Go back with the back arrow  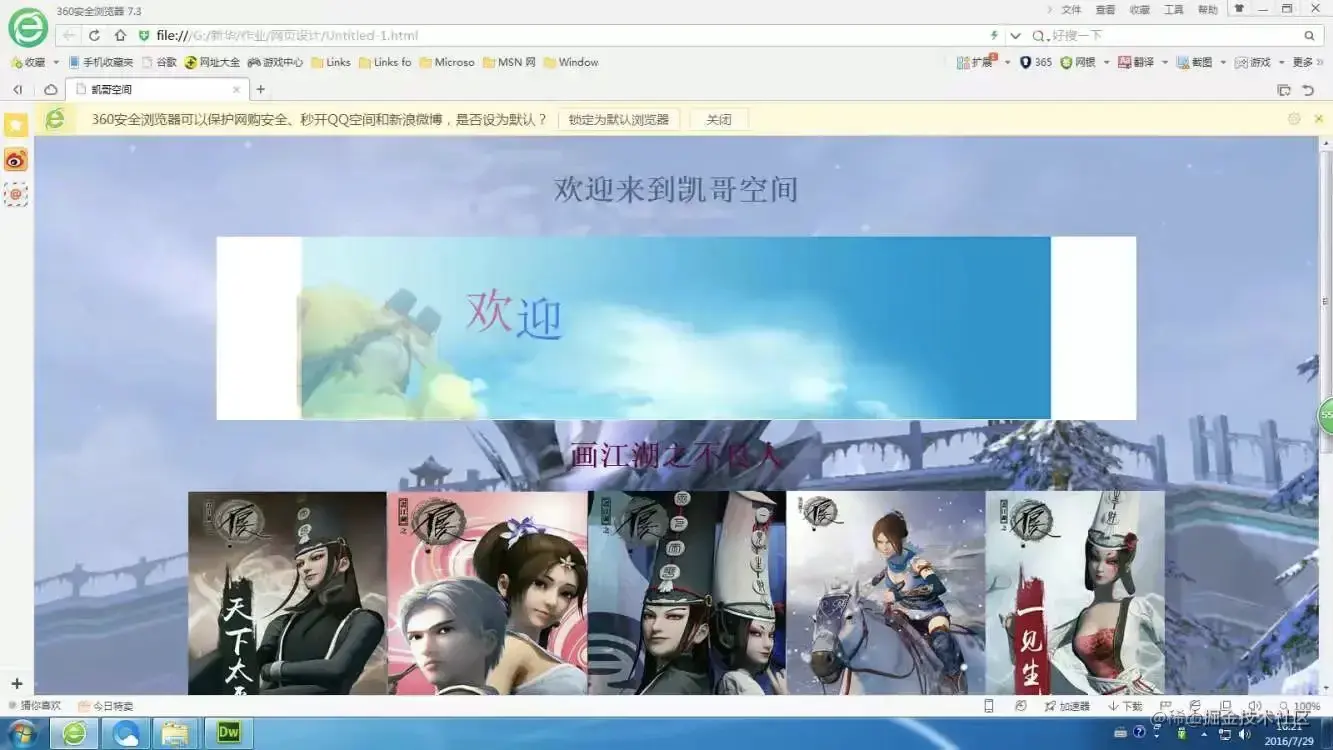click(x=68, y=35)
